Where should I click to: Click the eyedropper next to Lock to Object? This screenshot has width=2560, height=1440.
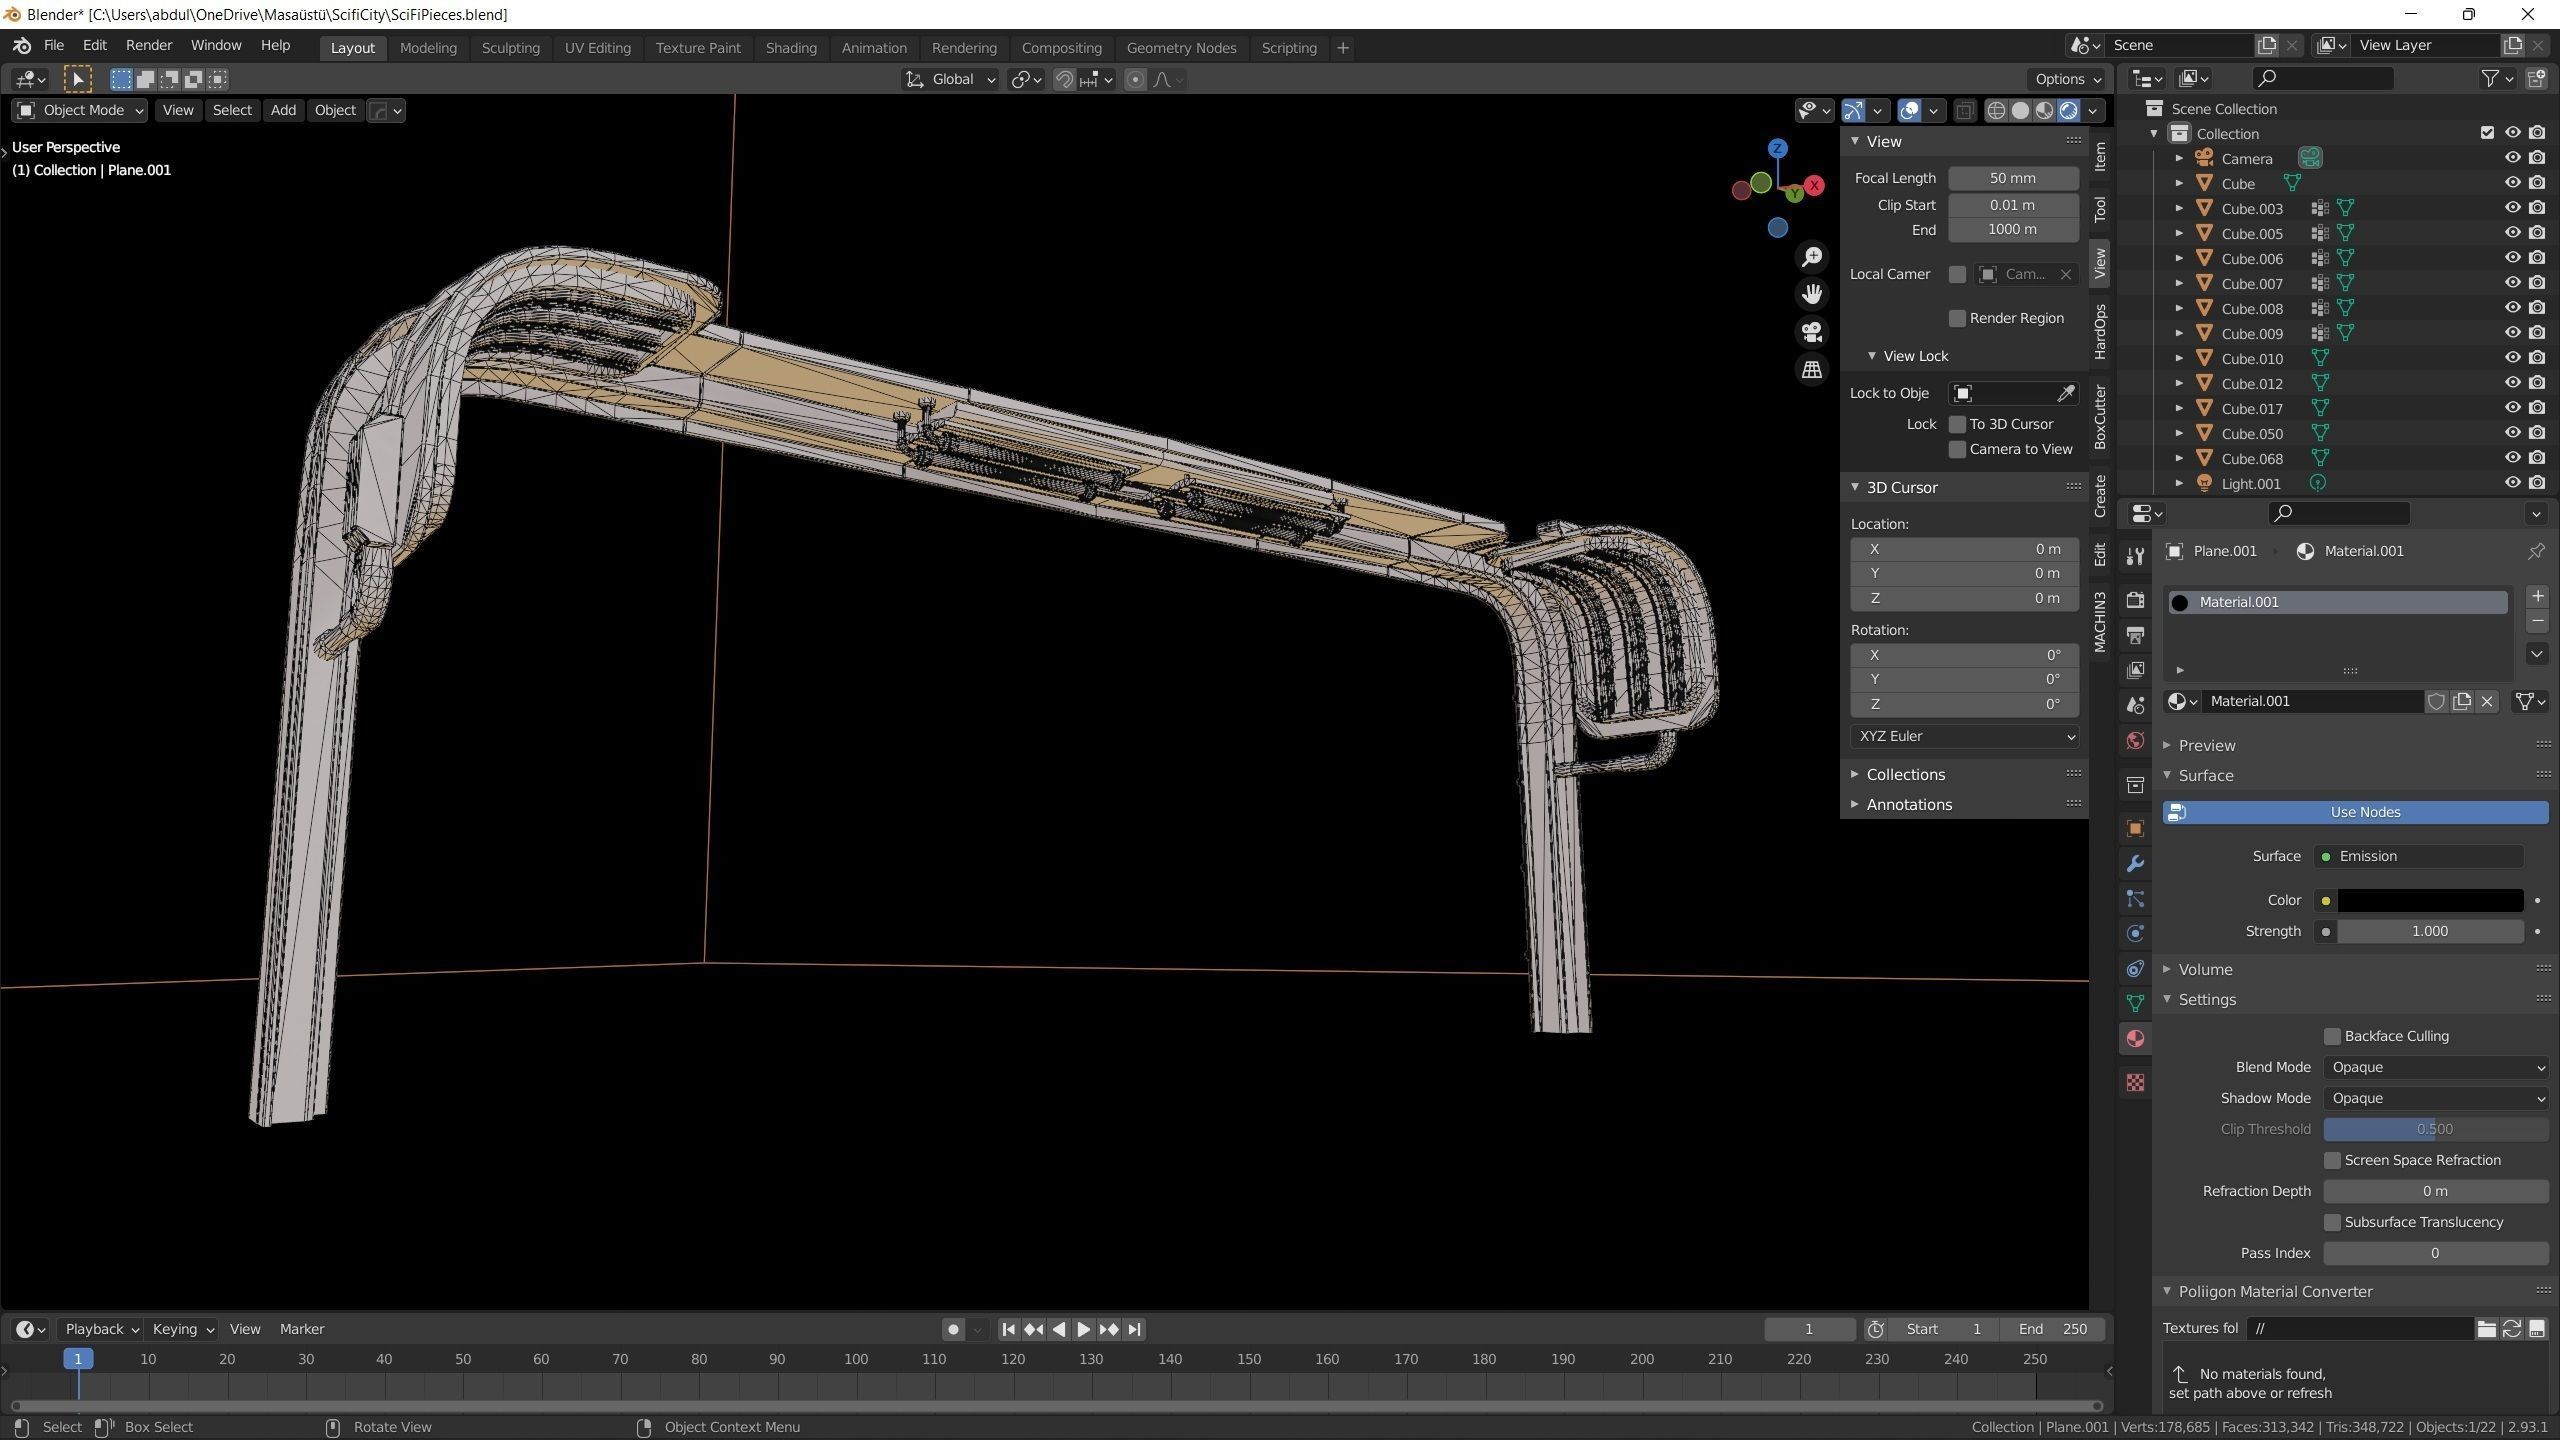pyautogui.click(x=2065, y=393)
